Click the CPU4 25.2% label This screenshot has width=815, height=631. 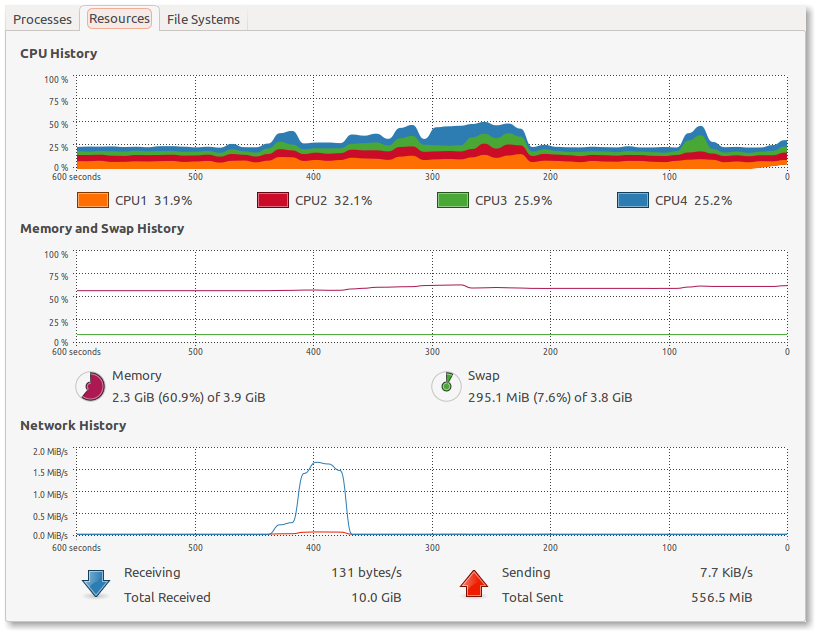(x=693, y=201)
